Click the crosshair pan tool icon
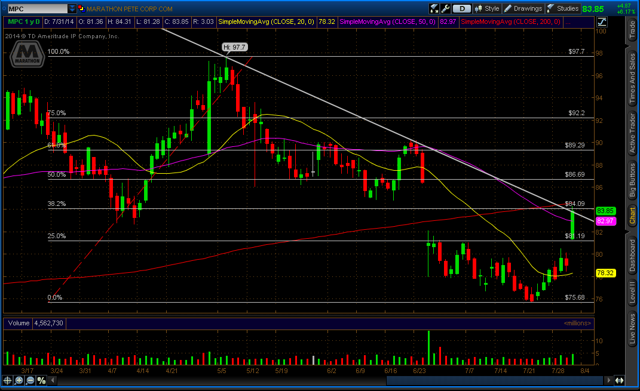This screenshot has height=391, width=640. coord(7,380)
